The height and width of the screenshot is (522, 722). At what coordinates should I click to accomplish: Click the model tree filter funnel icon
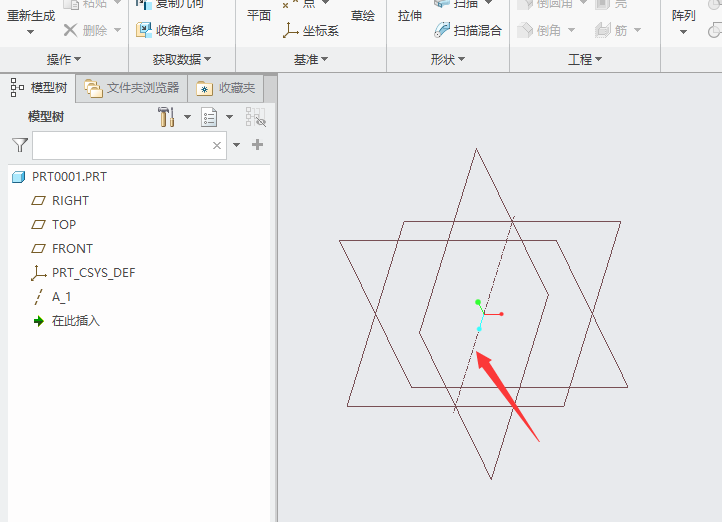click(20, 145)
